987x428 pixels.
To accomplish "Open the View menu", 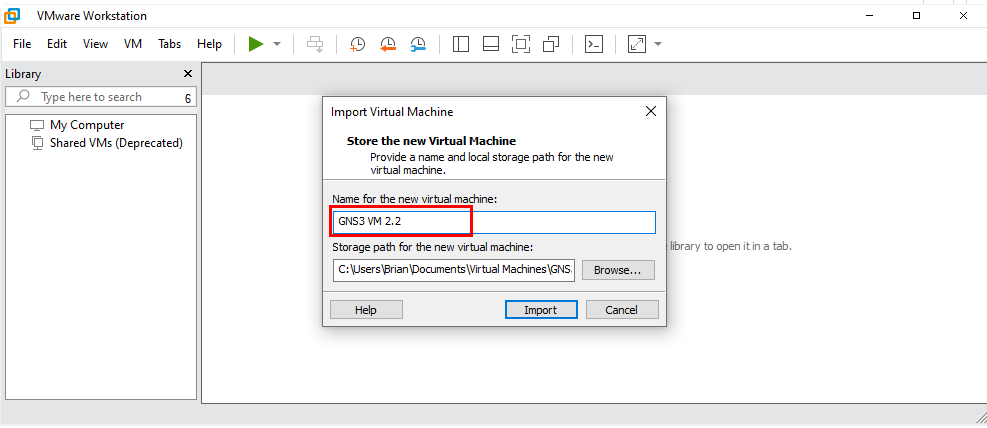I will point(96,44).
